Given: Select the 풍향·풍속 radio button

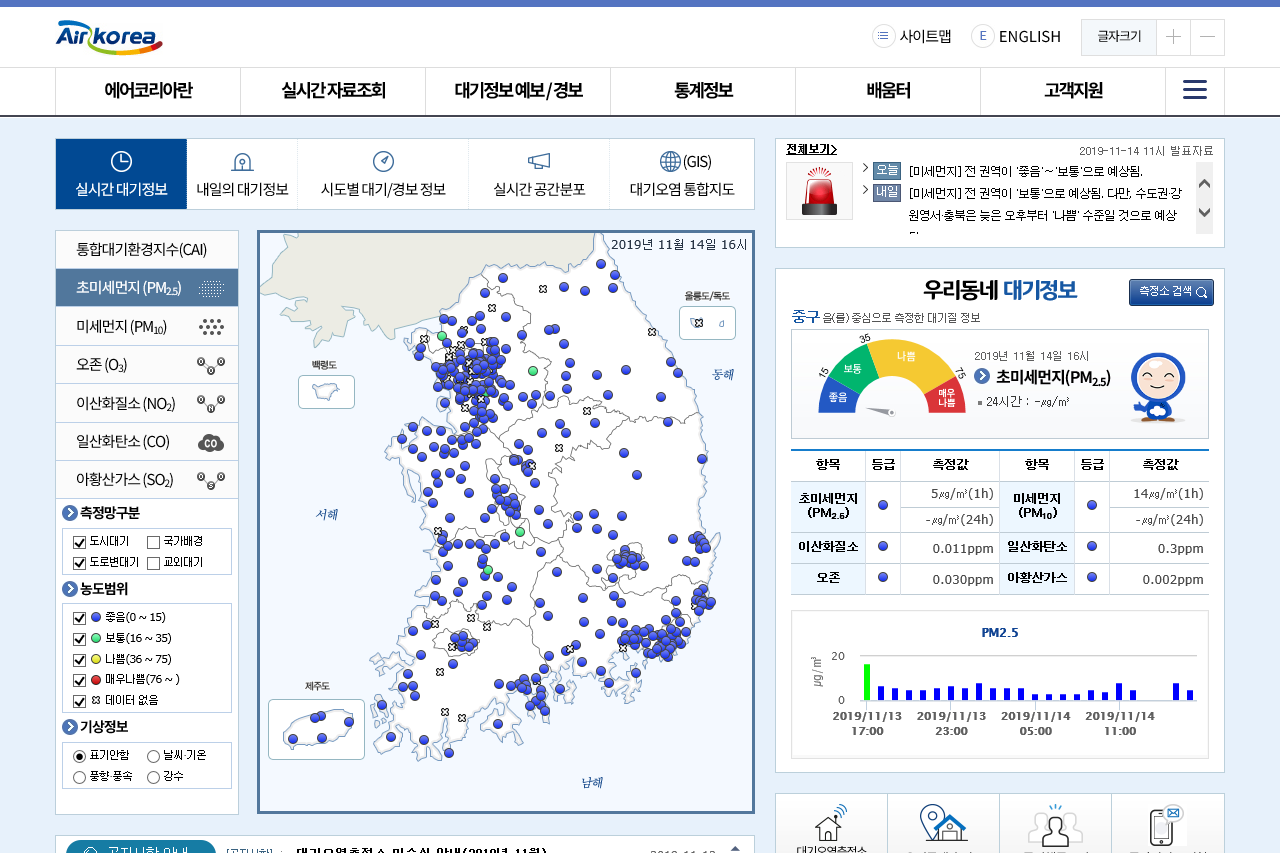Looking at the screenshot, I should click(80, 776).
